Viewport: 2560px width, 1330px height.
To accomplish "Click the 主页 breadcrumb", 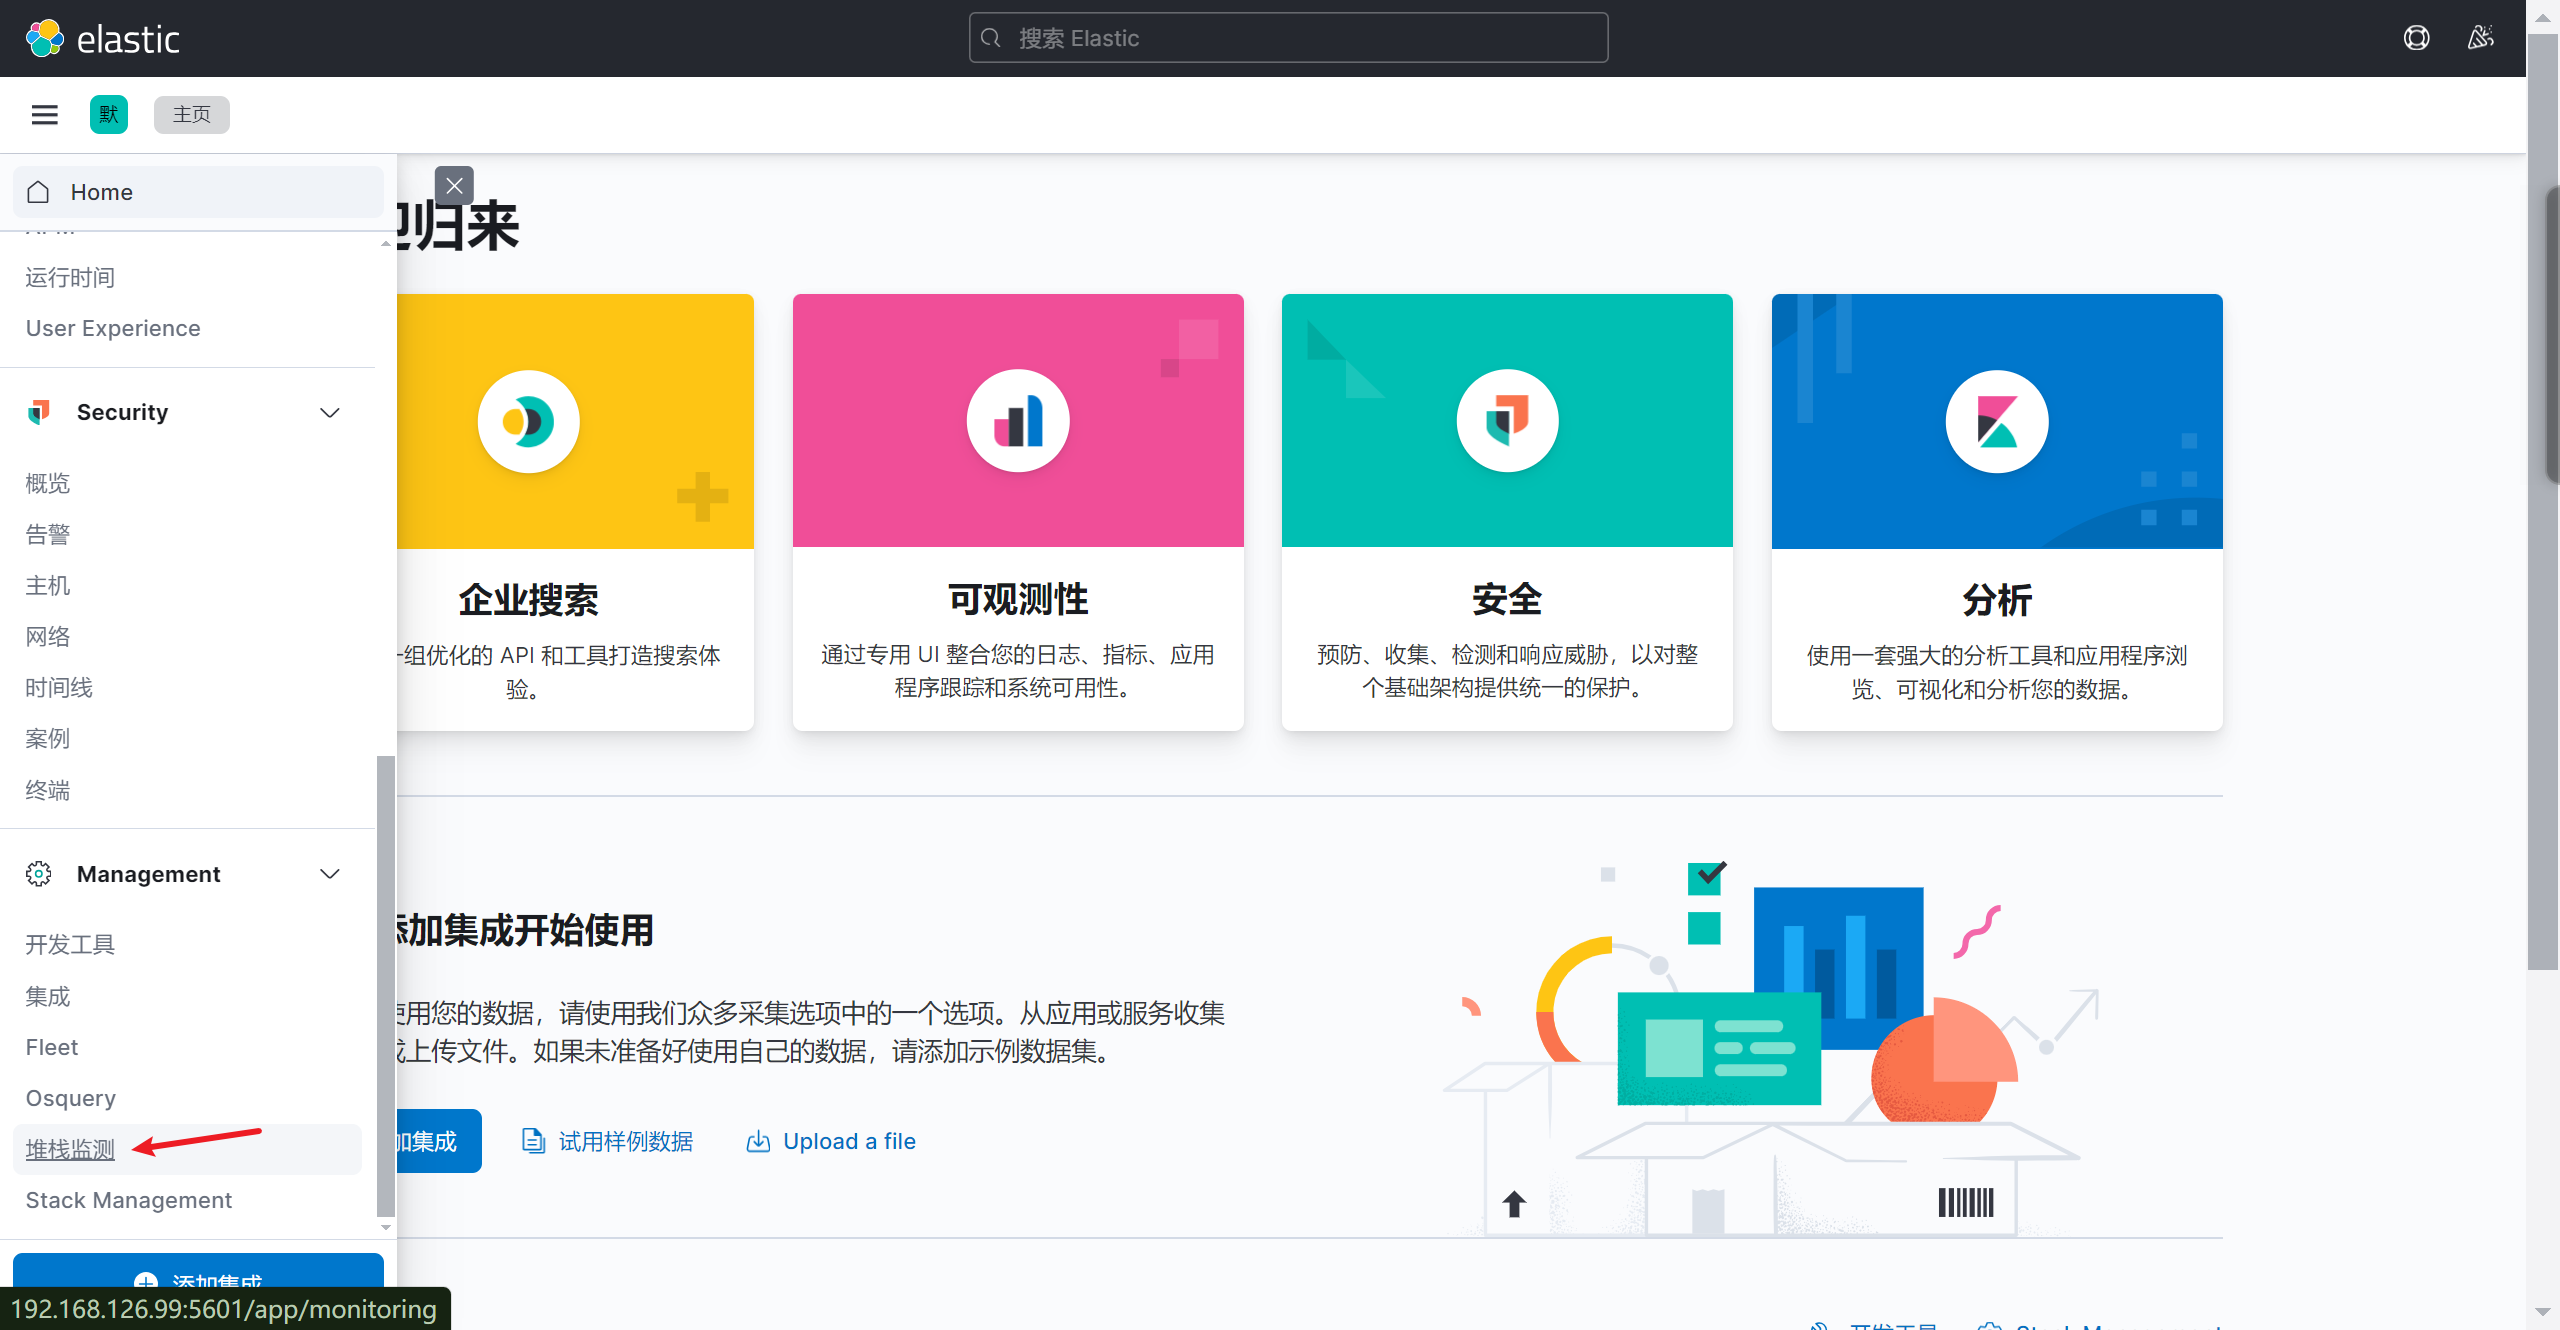I will [192, 115].
